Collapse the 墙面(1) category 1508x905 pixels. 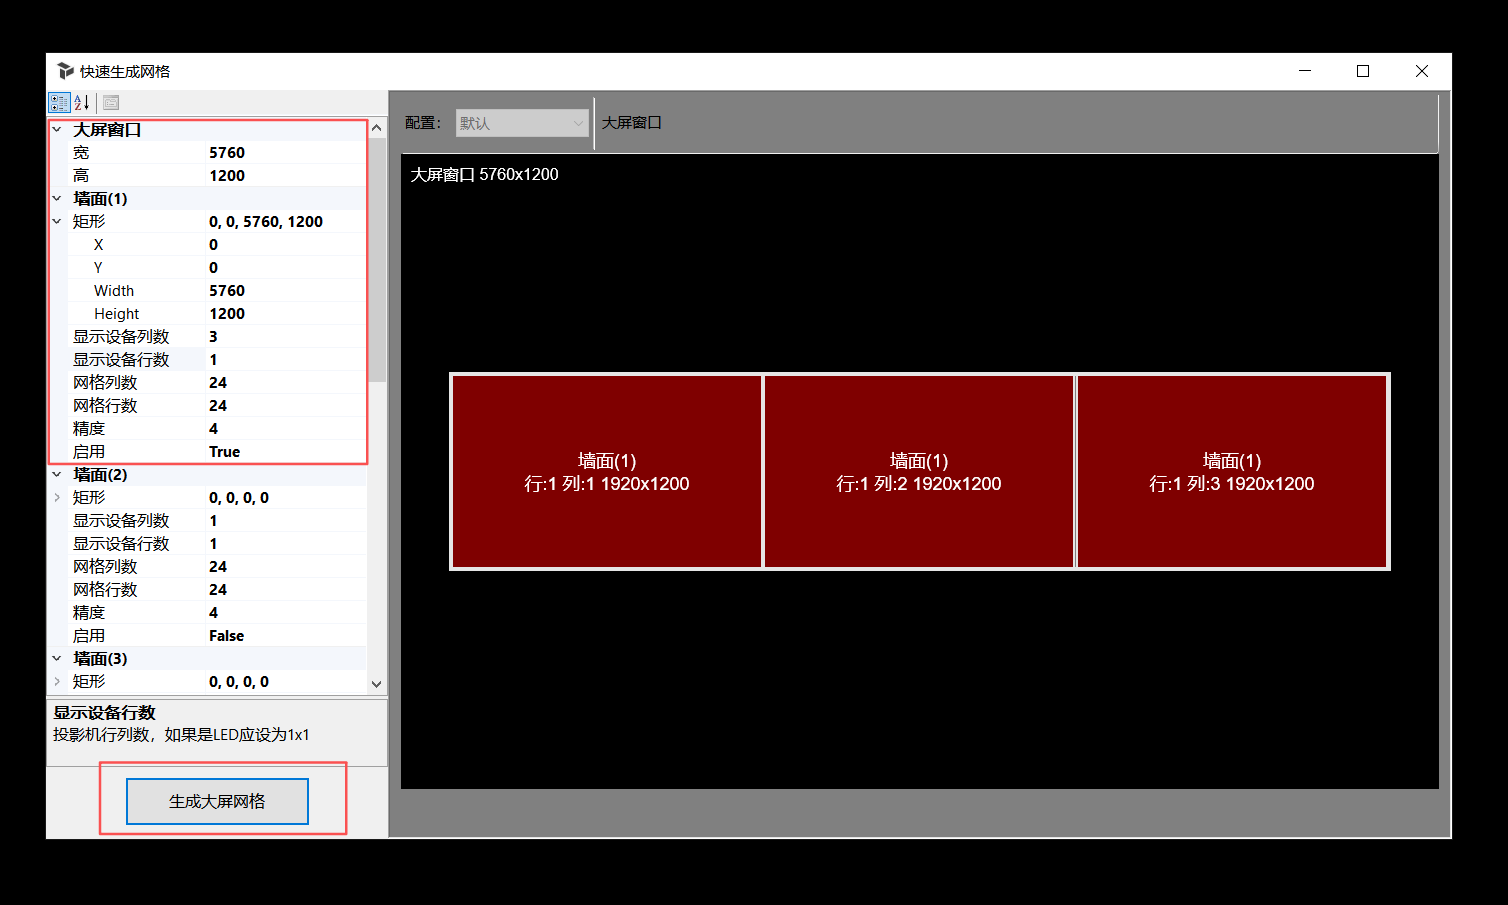click(x=57, y=199)
